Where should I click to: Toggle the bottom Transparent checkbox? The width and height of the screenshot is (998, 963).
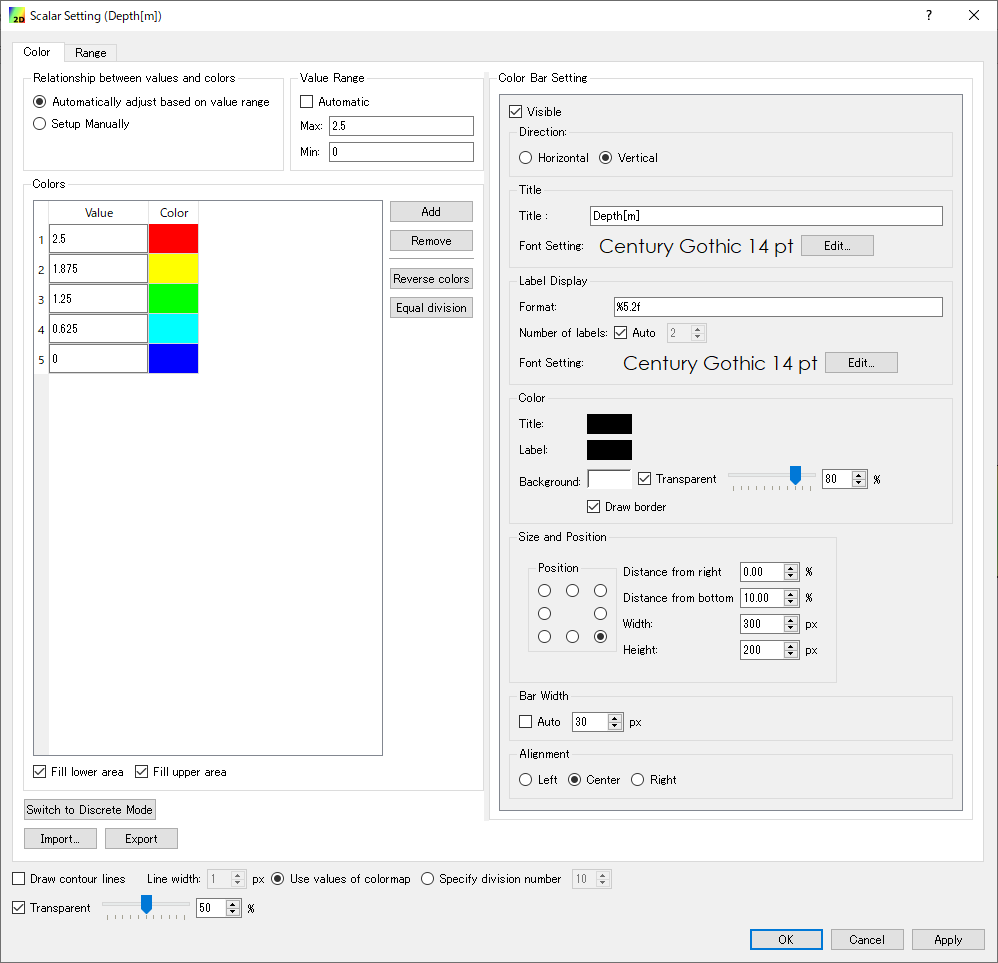19,908
